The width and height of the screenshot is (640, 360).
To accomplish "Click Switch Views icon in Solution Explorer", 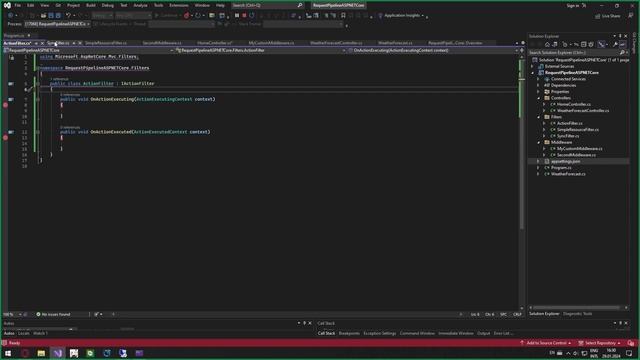I will (555, 44).
